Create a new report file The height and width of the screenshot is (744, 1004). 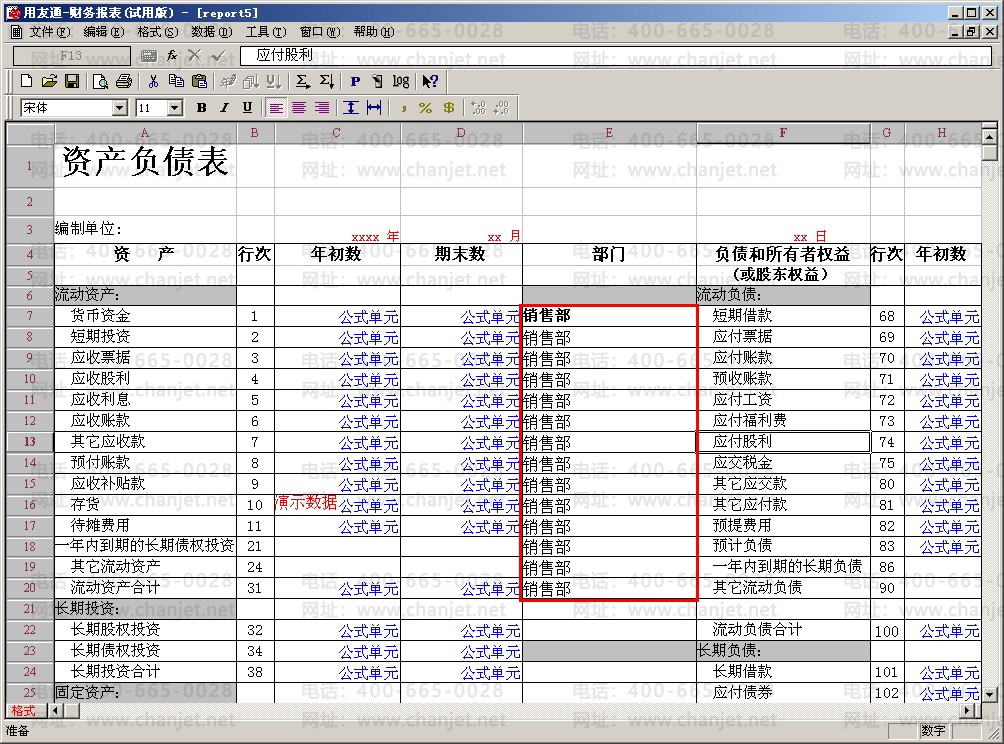coord(26,81)
